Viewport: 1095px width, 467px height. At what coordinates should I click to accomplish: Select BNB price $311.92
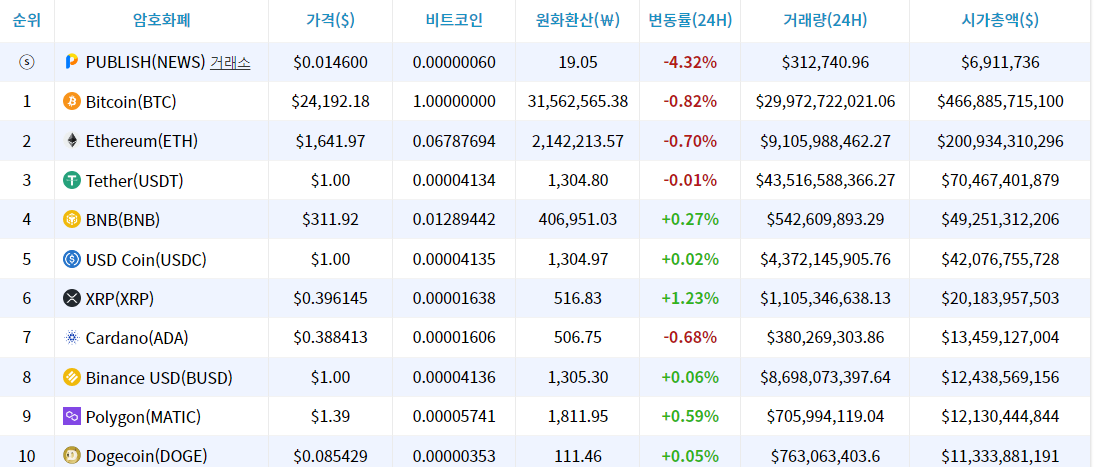(x=330, y=220)
